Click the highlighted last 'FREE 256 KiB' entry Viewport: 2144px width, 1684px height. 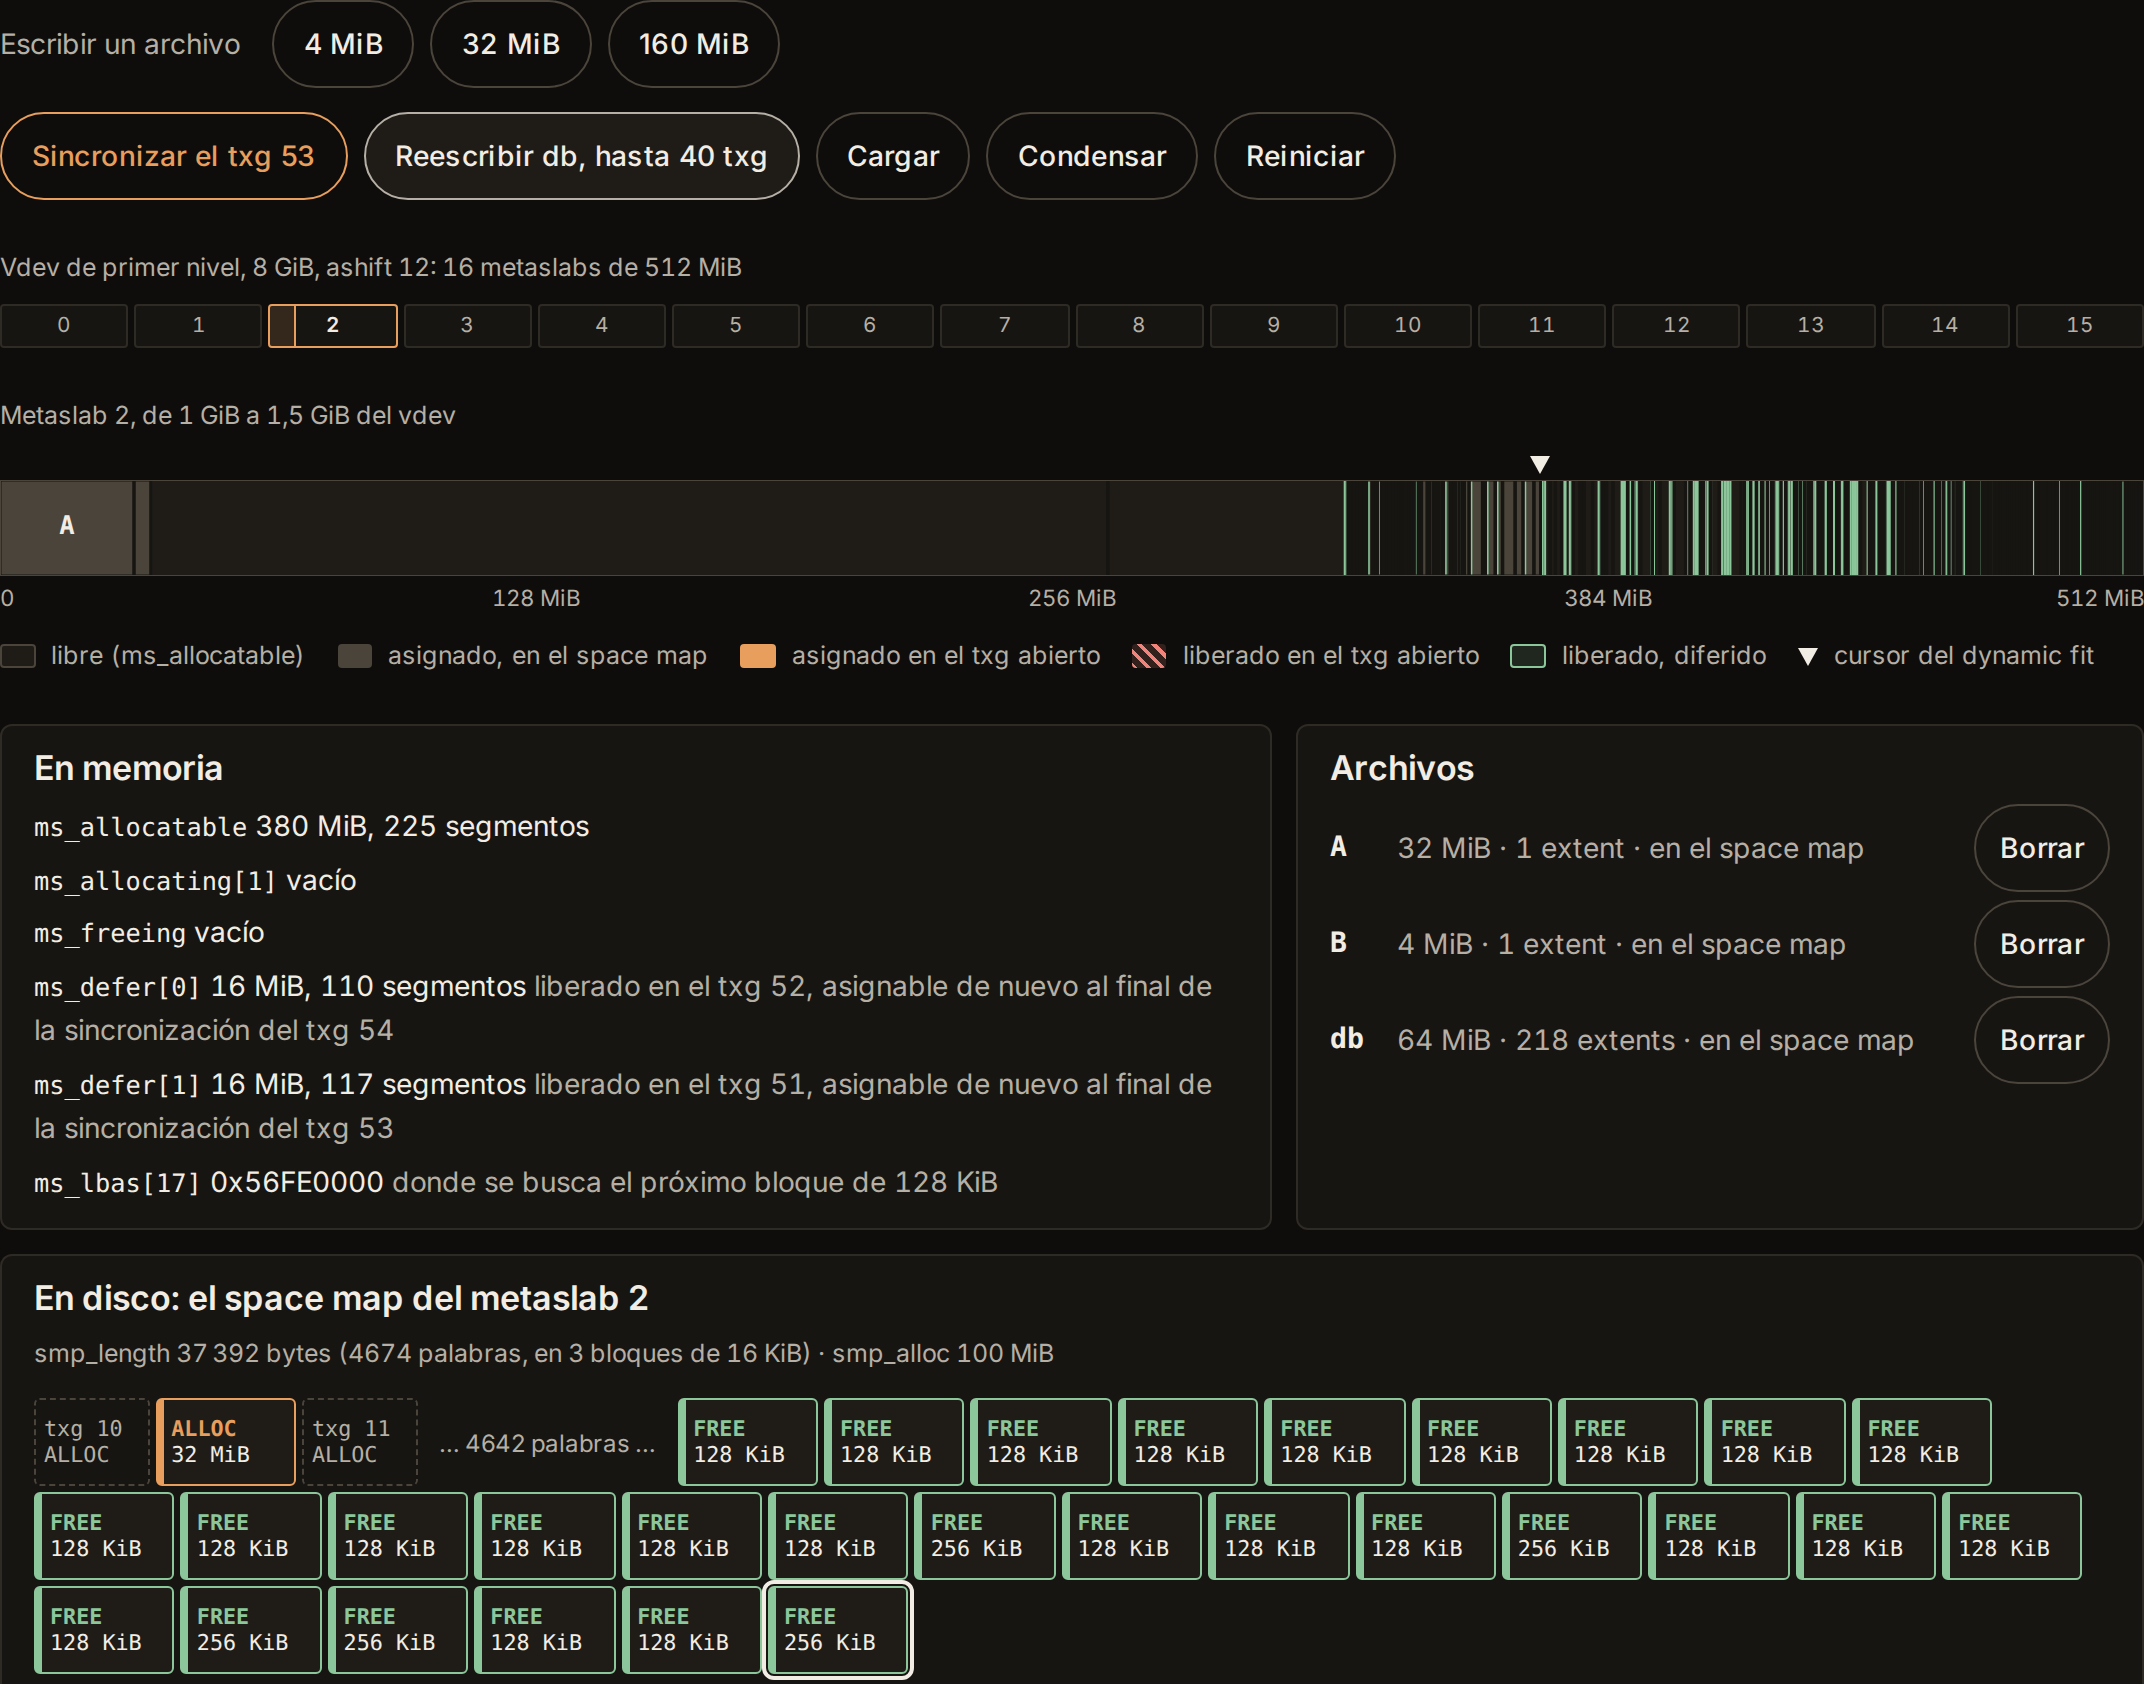(x=838, y=1629)
